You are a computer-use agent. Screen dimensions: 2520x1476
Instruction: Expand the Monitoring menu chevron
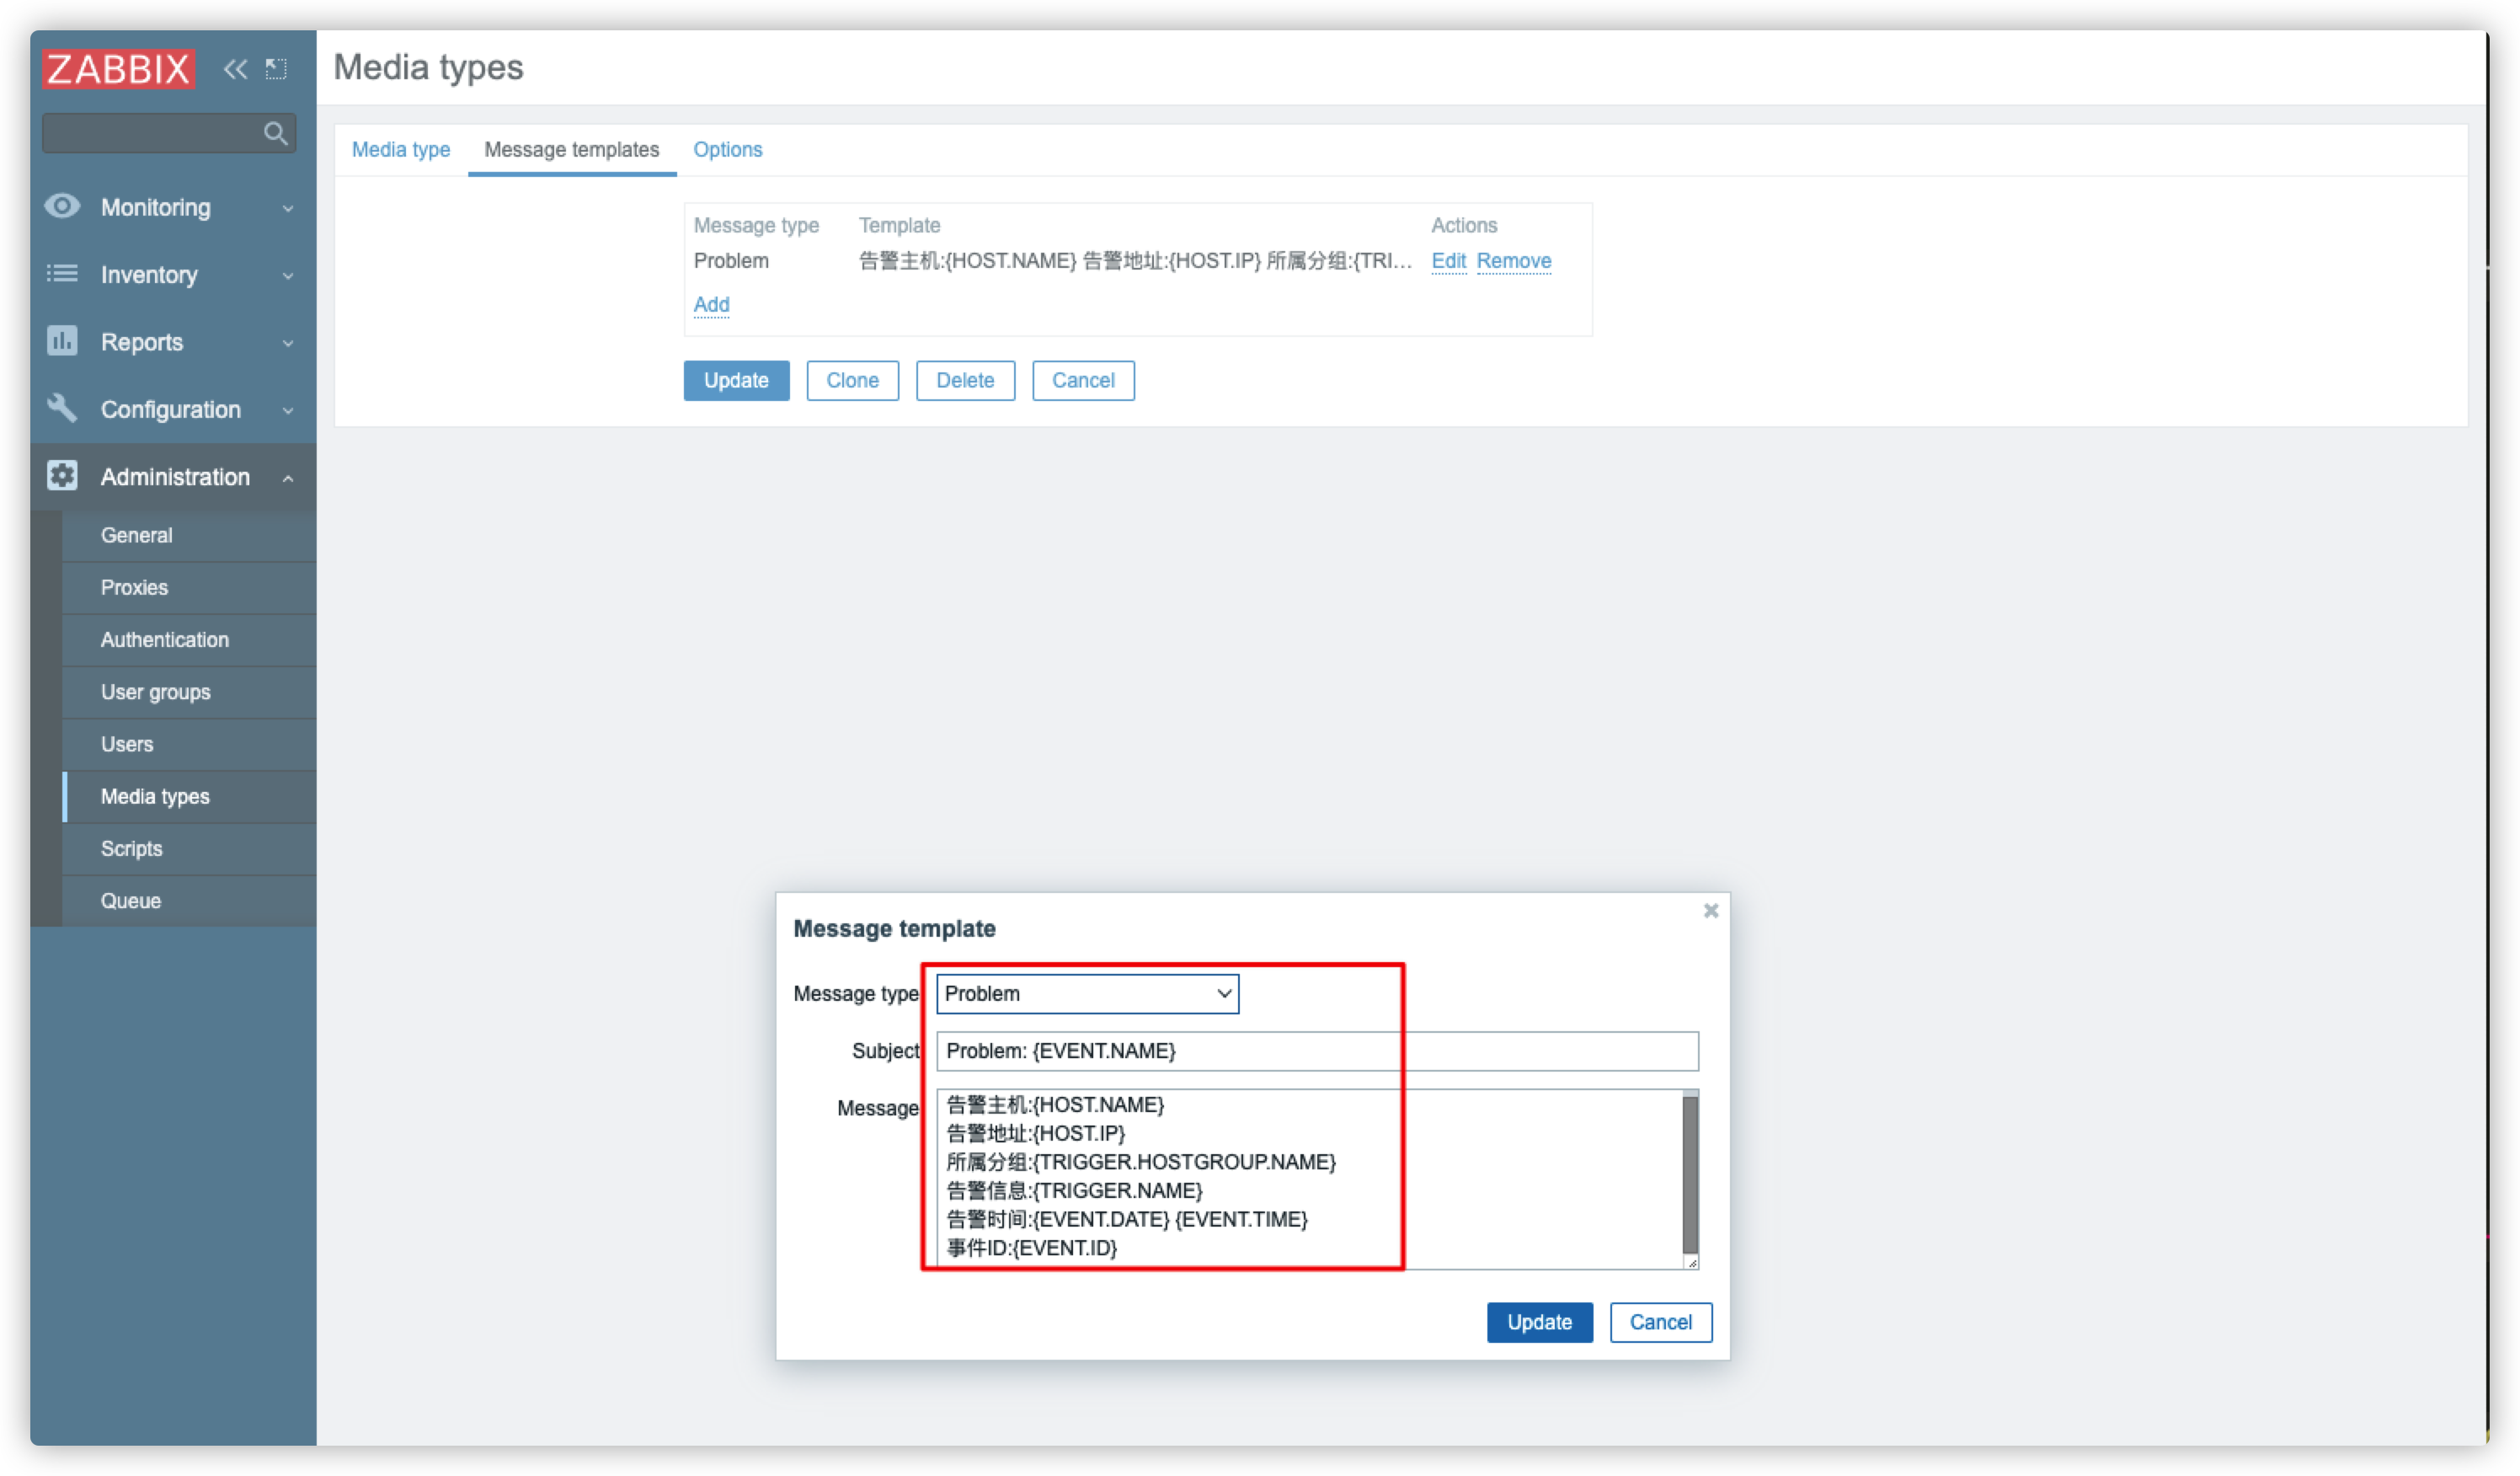pos(288,208)
